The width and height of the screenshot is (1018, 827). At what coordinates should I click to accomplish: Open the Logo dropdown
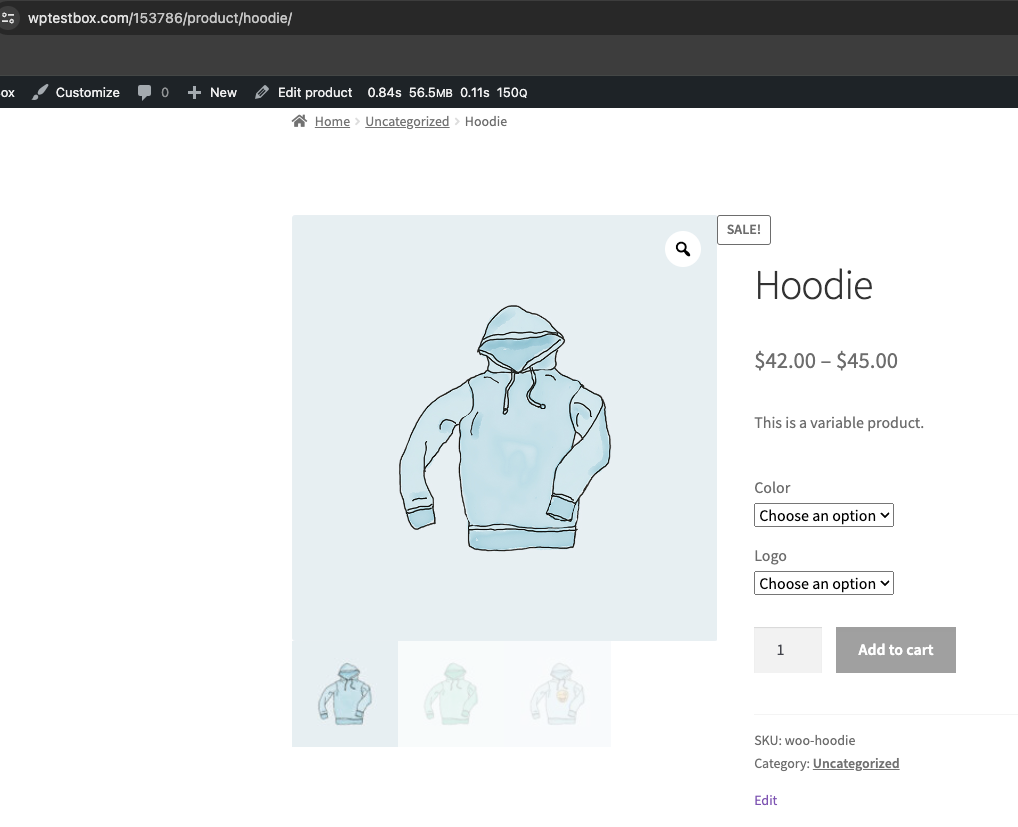pyautogui.click(x=824, y=584)
